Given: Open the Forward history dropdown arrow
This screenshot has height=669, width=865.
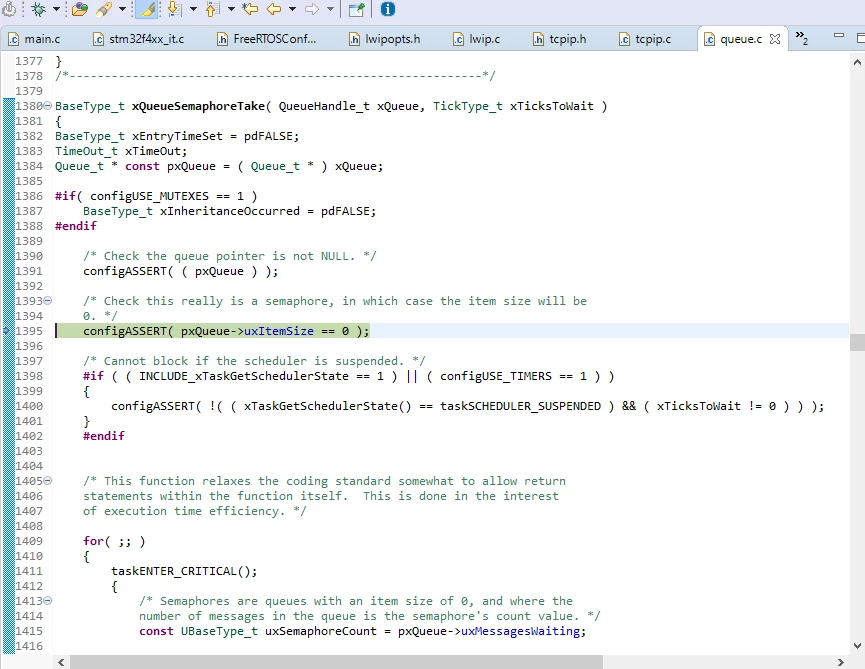Looking at the screenshot, I should point(330,9).
